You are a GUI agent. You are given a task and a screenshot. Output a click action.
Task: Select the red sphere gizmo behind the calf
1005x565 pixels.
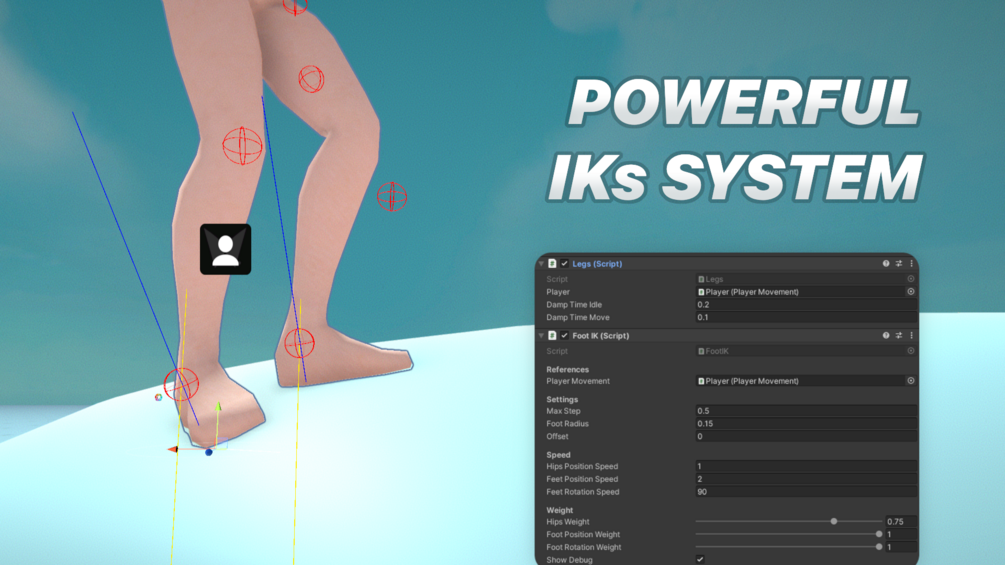point(392,197)
